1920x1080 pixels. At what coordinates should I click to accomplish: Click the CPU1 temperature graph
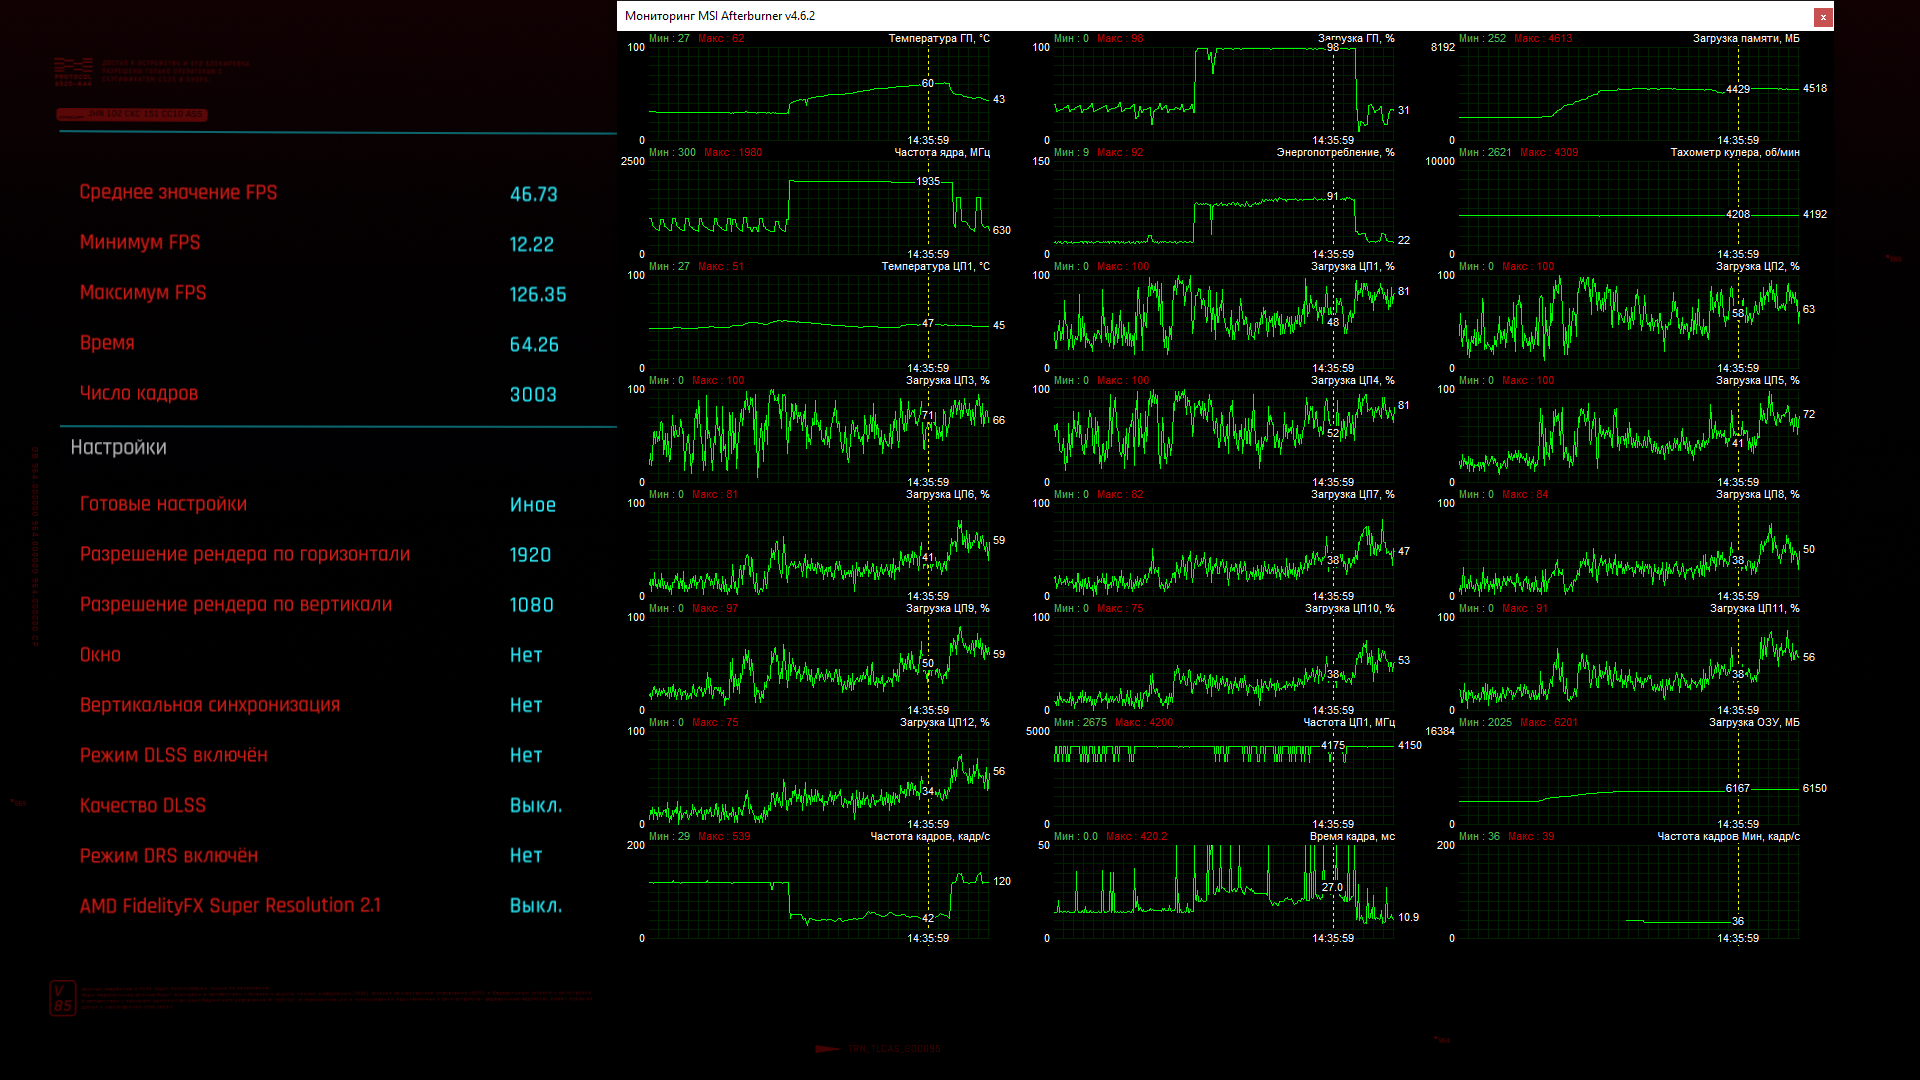[x=818, y=321]
